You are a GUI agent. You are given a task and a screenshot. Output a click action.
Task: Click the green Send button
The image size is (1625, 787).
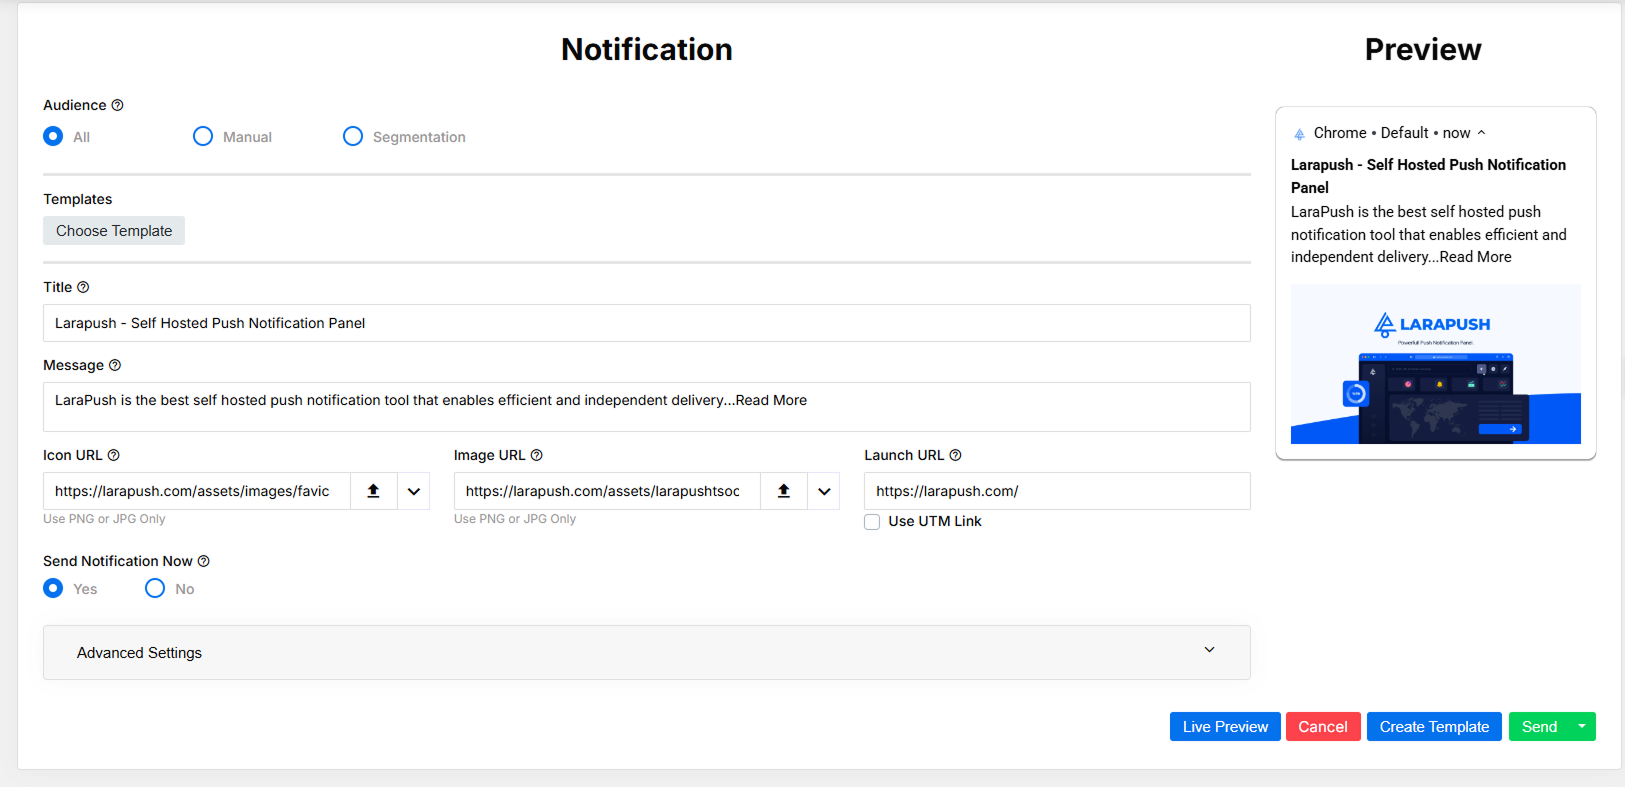point(1539,727)
